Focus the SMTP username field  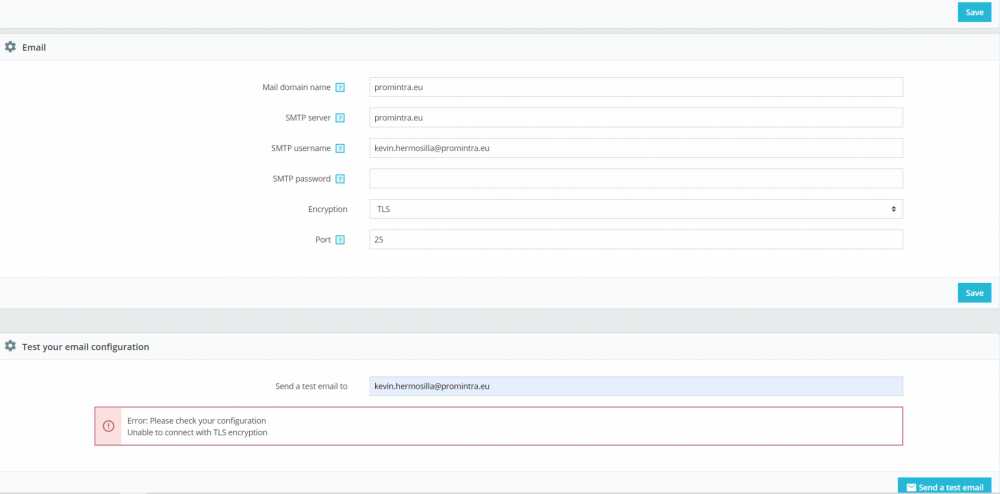point(636,148)
